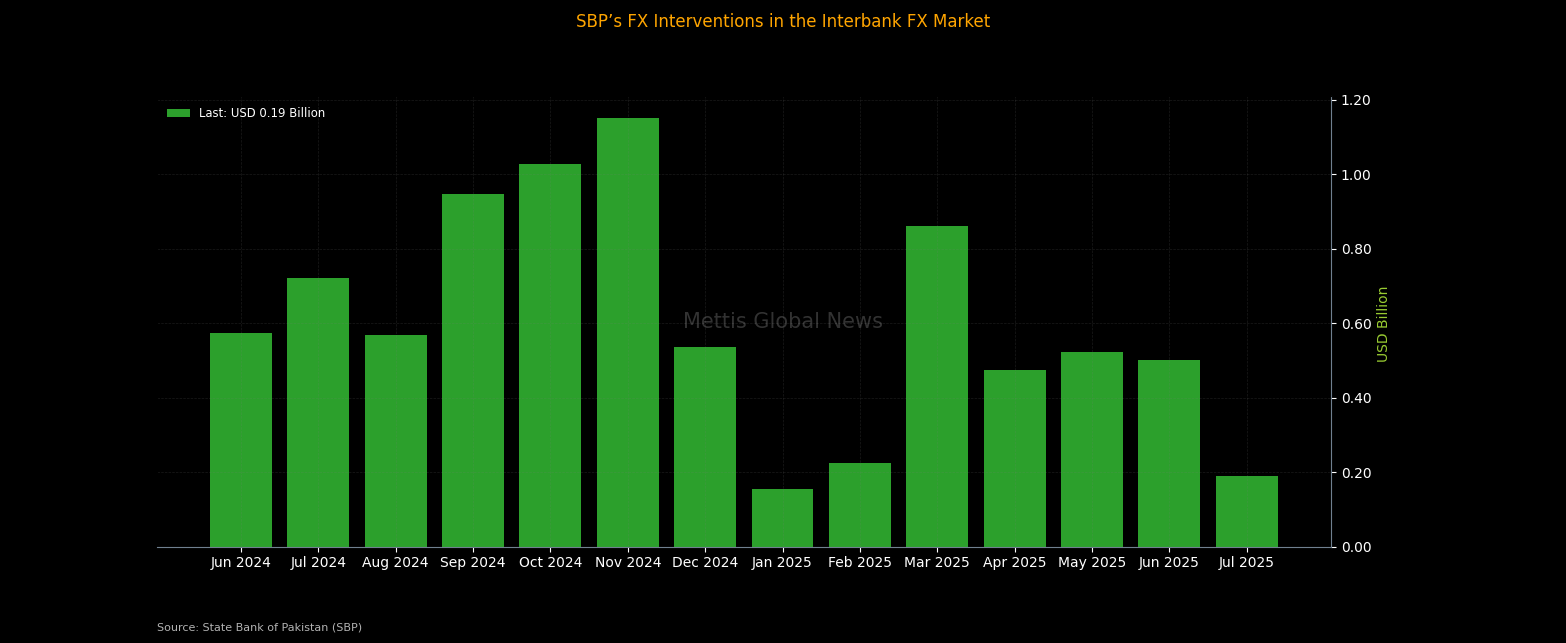Screen dimensions: 1566x643
Task: Click the Mar 2025 bar
Action: pos(937,386)
